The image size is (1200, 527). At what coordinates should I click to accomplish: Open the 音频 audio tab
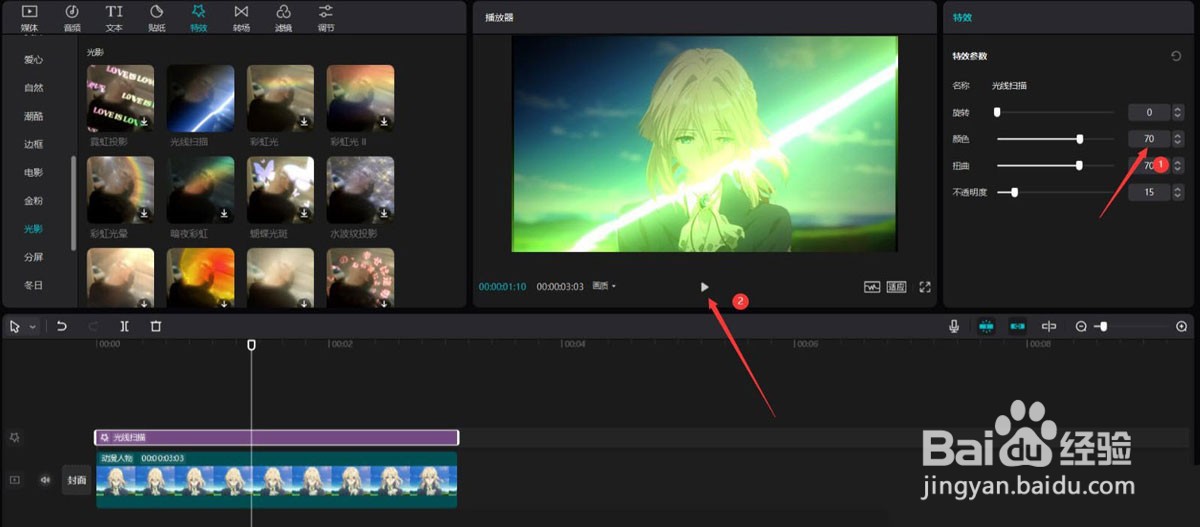pos(72,17)
